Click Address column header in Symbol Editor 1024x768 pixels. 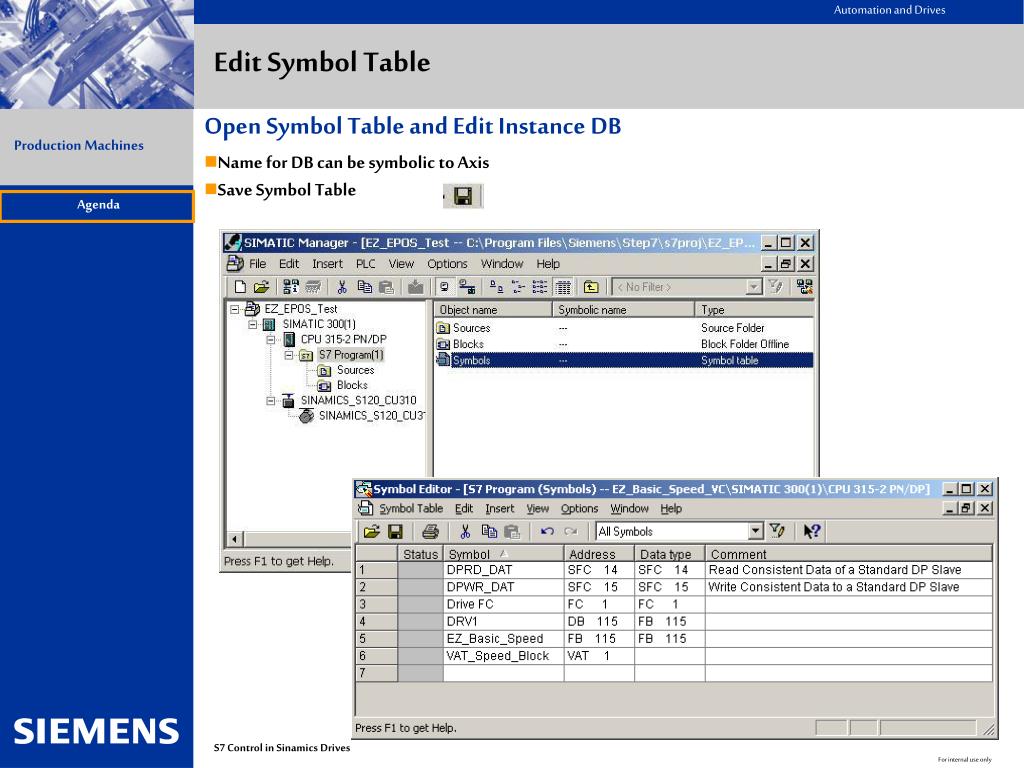(599, 554)
